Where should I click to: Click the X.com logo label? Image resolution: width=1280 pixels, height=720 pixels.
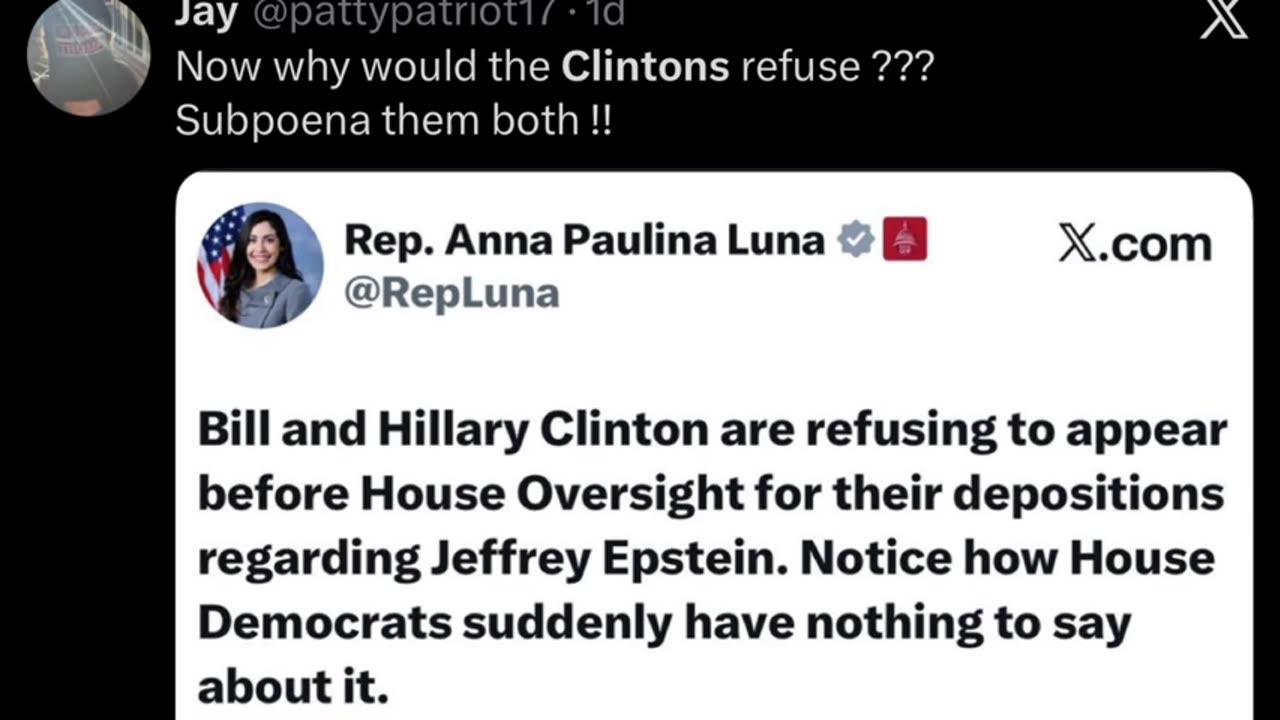(x=1134, y=244)
